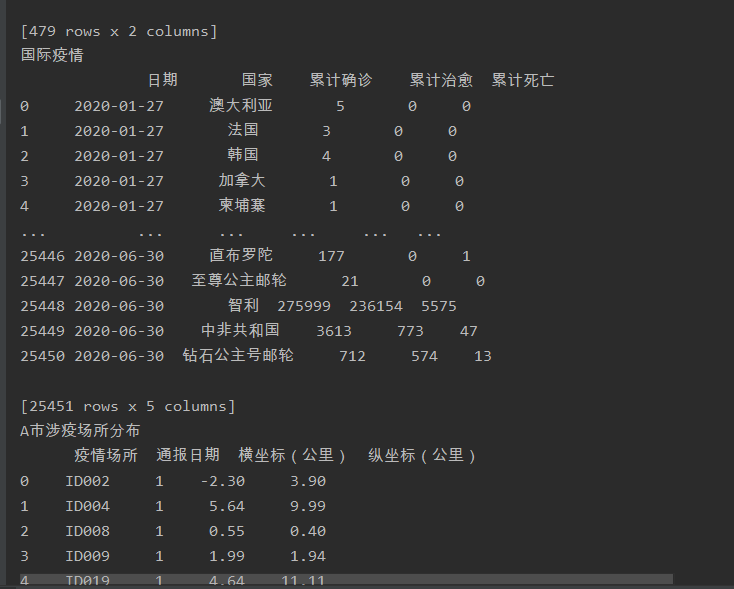Click the row index 25447
This screenshot has width=734, height=589.
point(43,281)
